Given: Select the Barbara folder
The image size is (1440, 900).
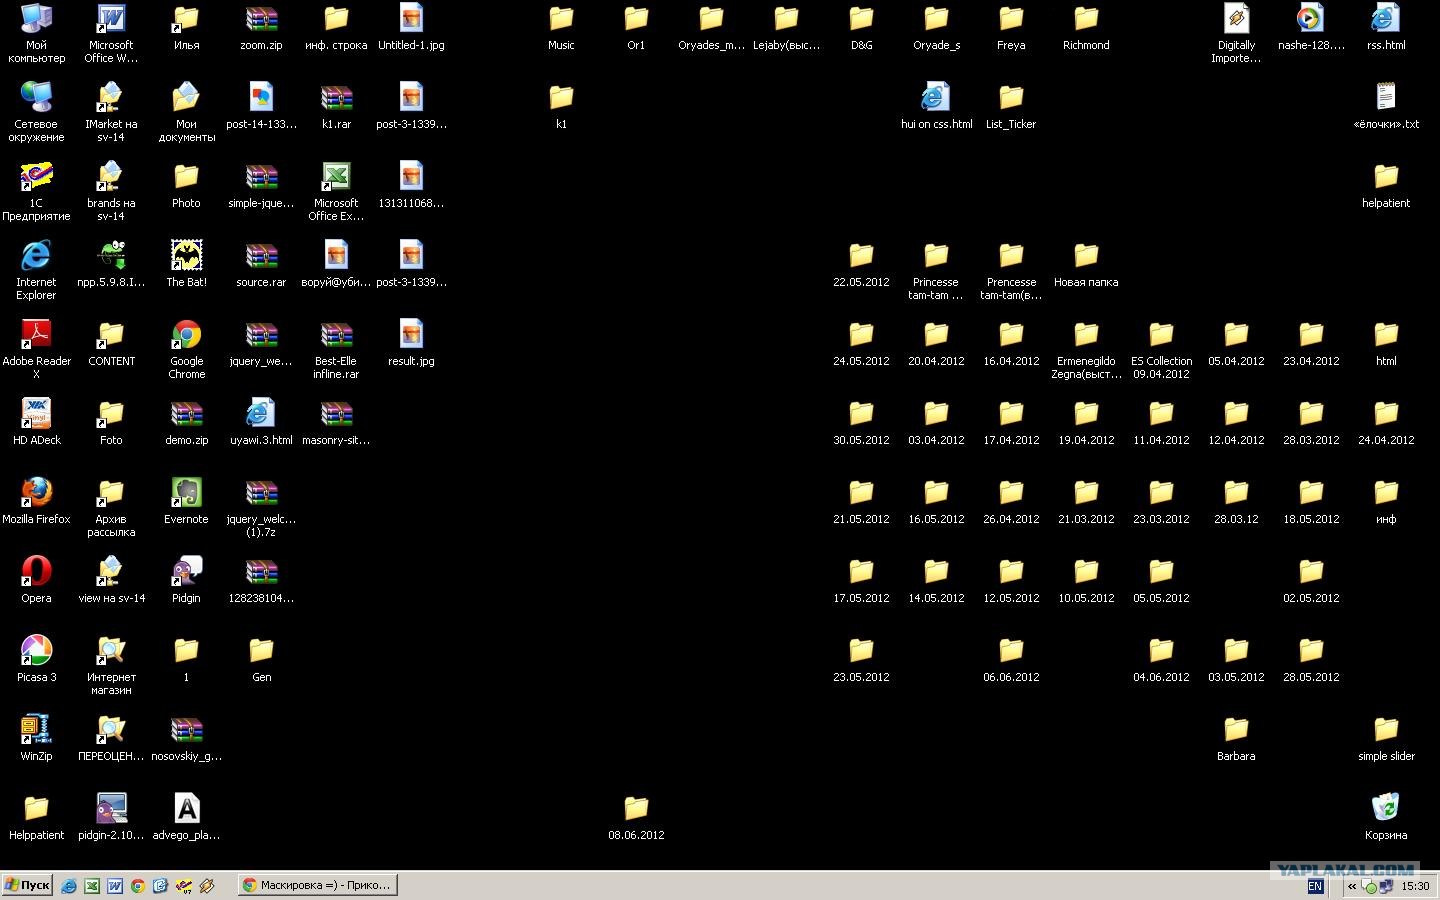Looking at the screenshot, I should [1236, 737].
